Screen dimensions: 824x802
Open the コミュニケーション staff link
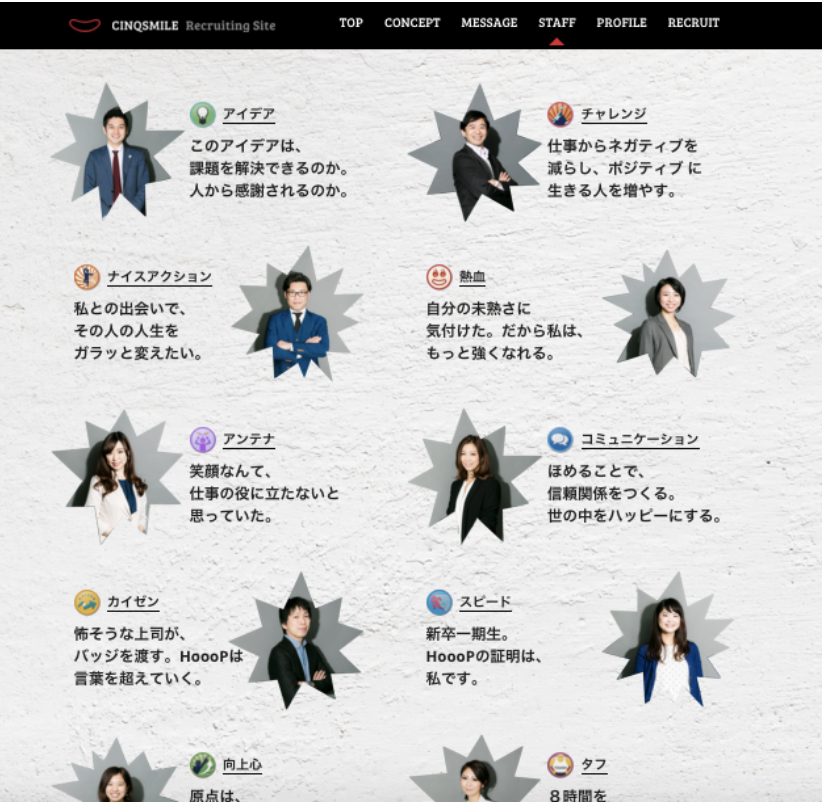click(x=640, y=439)
